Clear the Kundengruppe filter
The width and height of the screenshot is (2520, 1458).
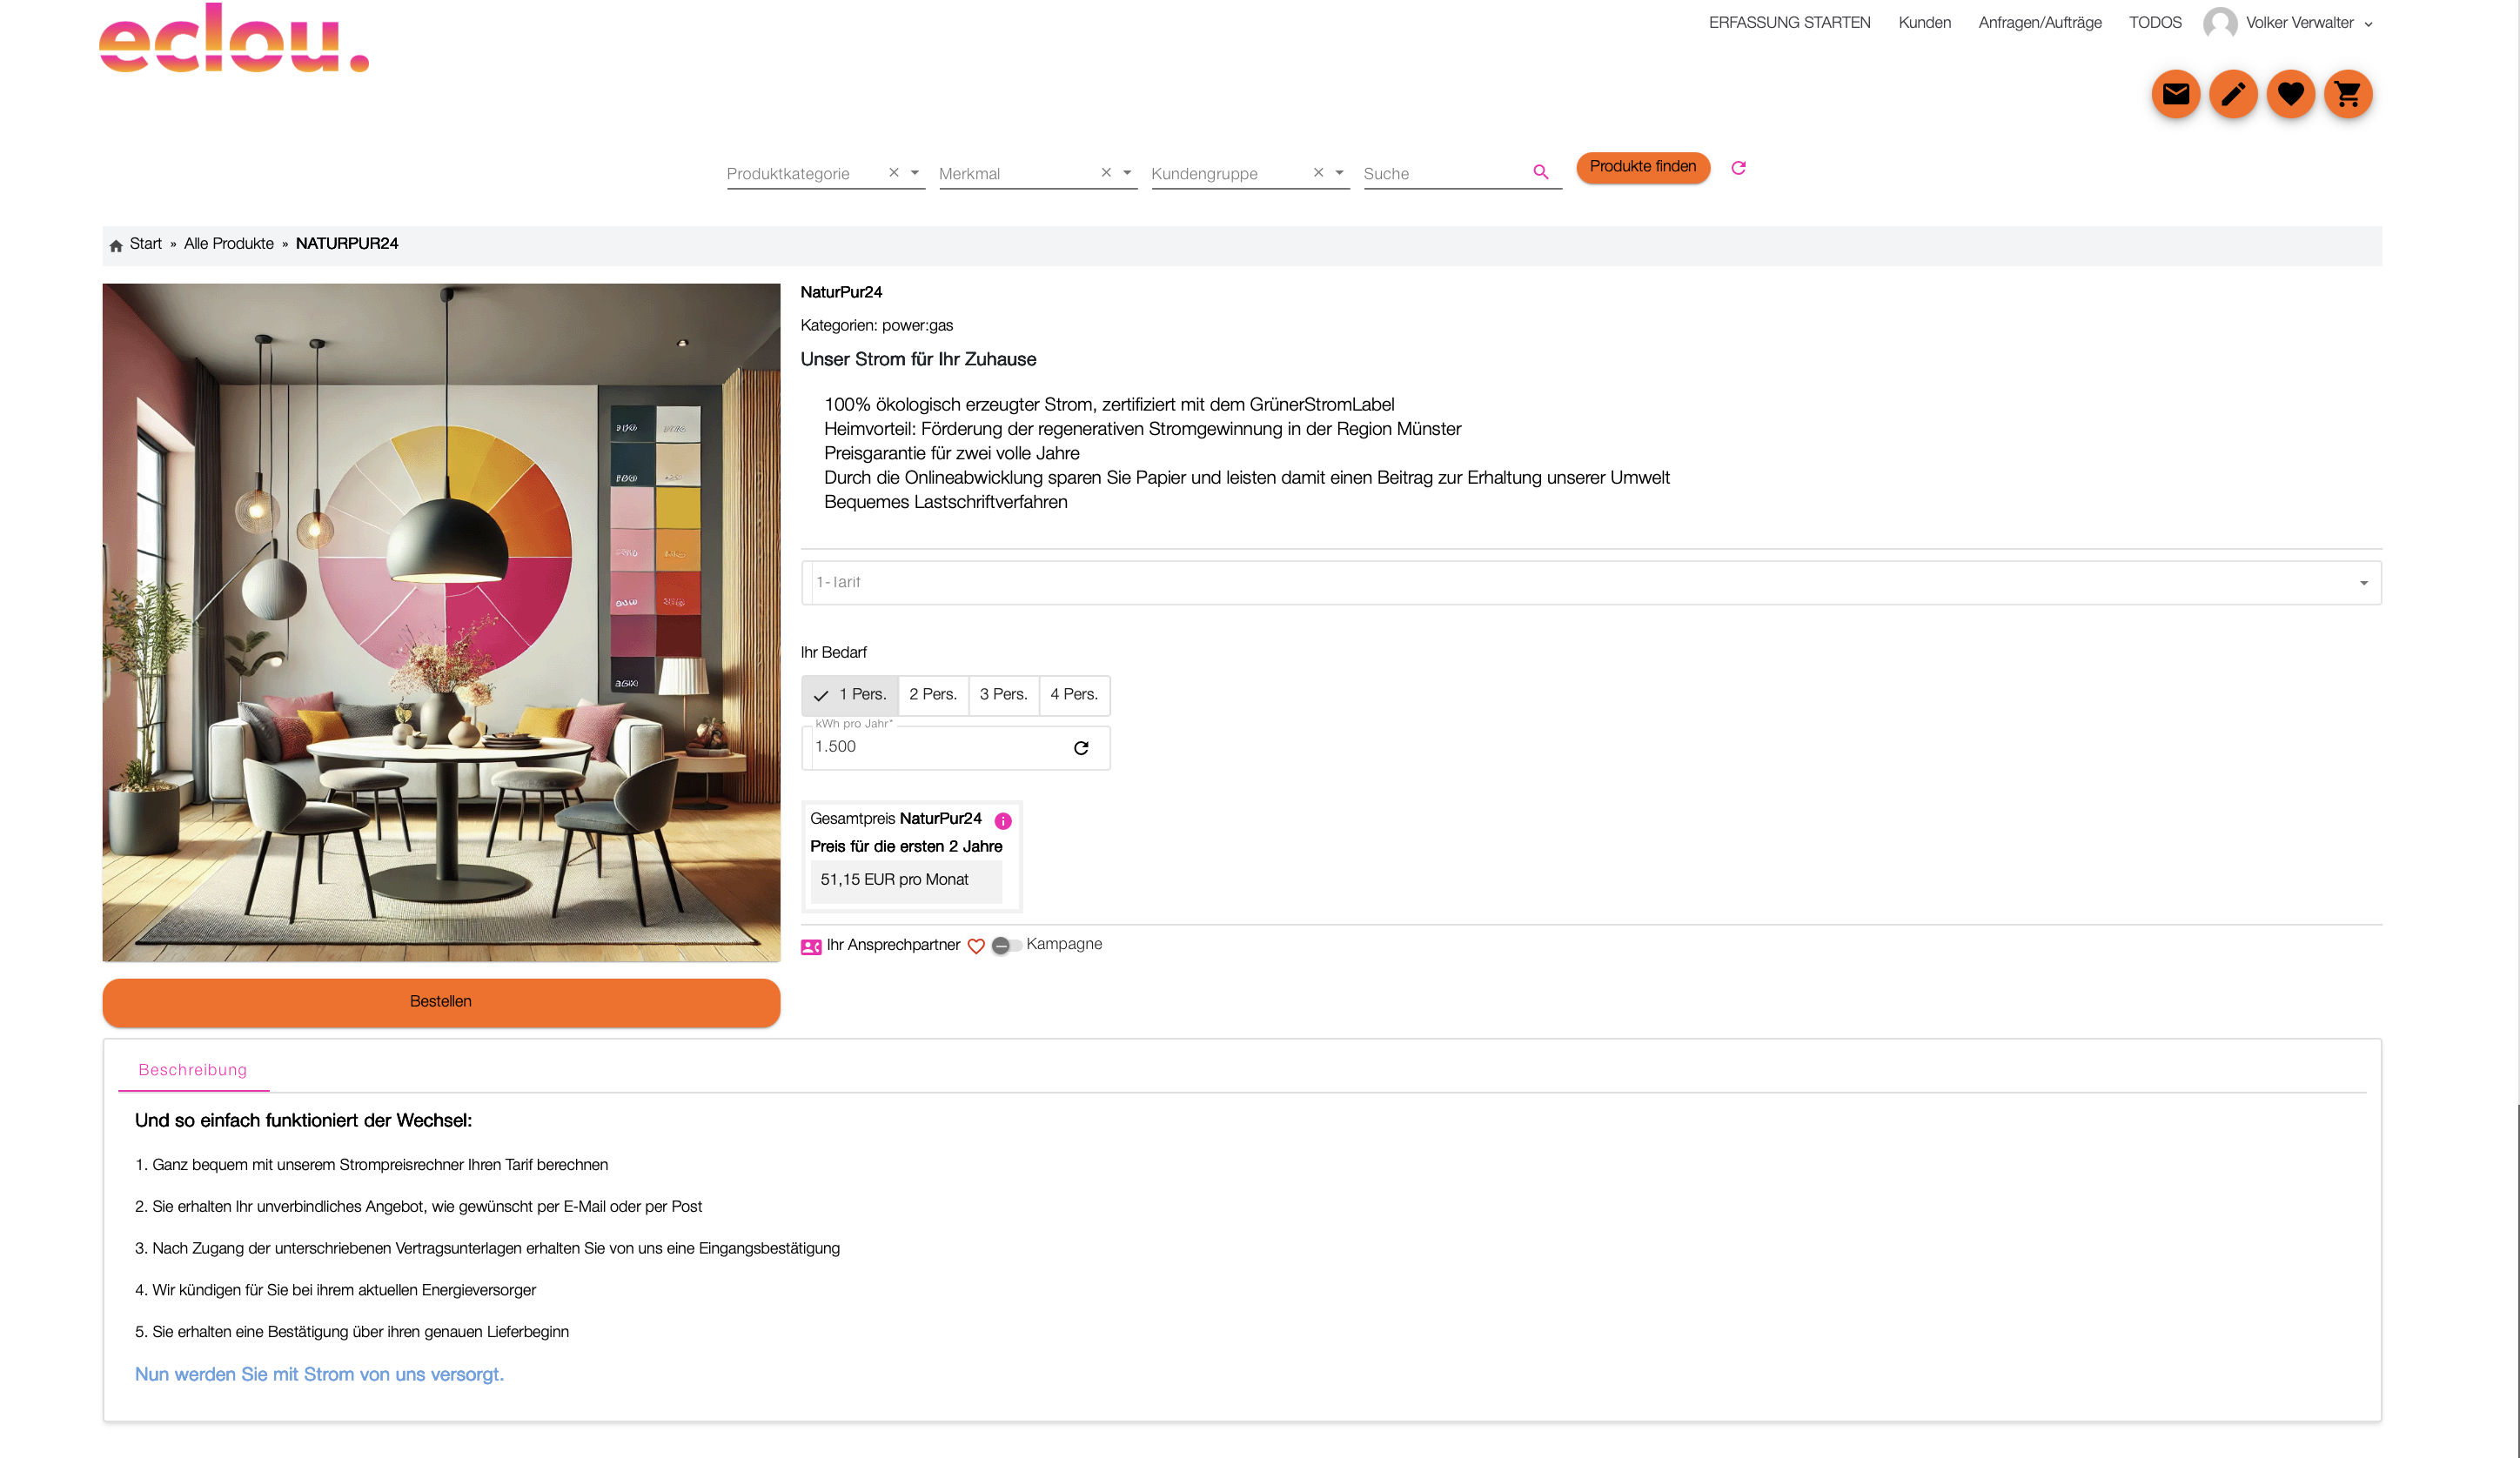point(1318,173)
